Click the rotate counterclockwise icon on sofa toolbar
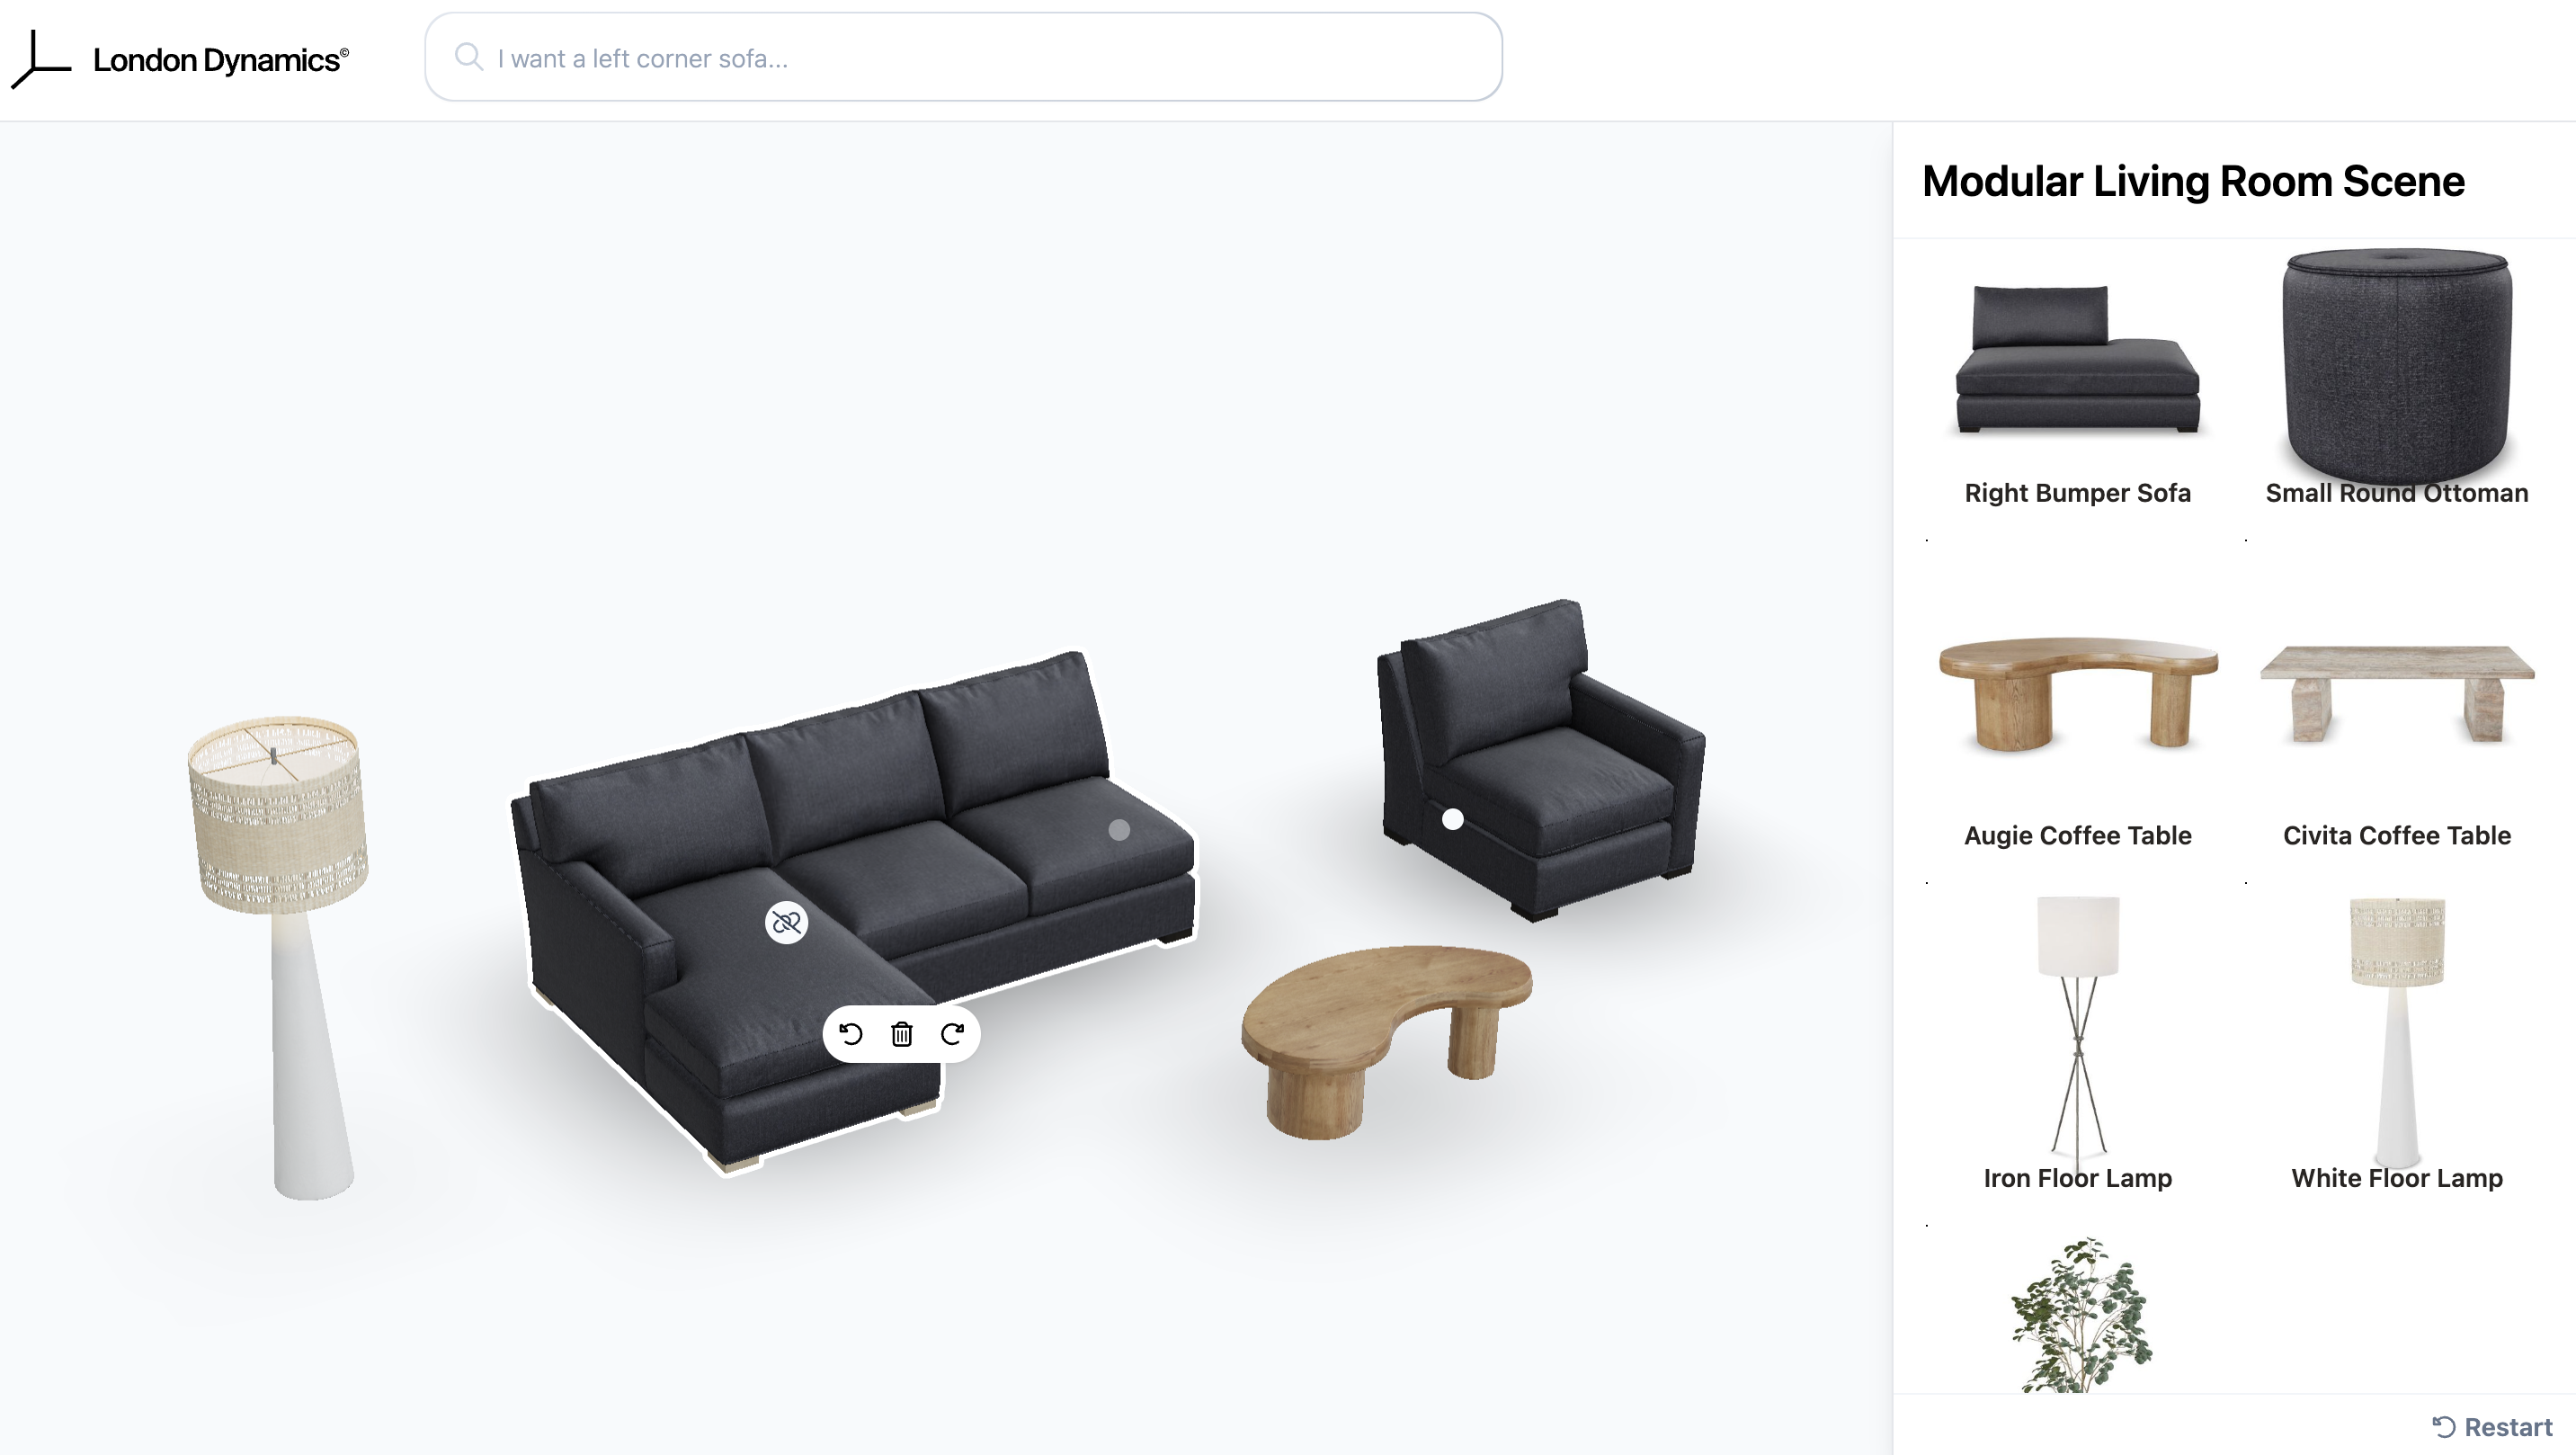This screenshot has width=2576, height=1455. point(851,1034)
